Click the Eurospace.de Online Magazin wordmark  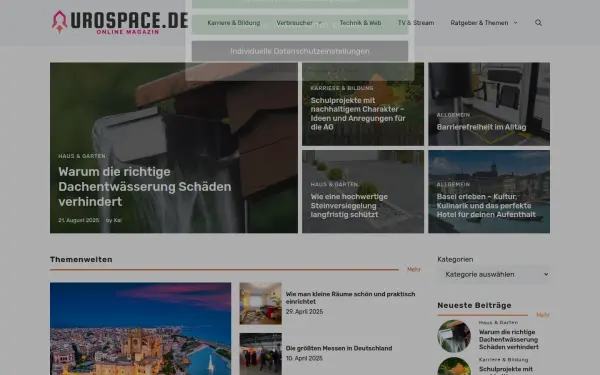pos(129,23)
